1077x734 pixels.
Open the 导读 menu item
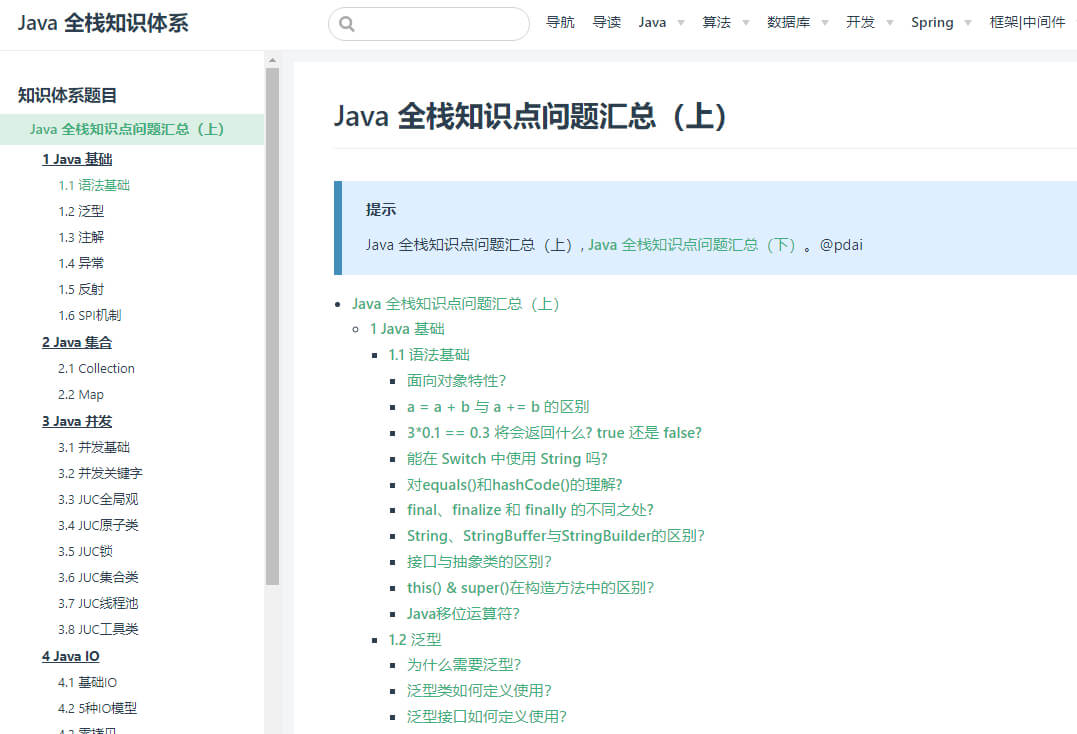point(606,22)
